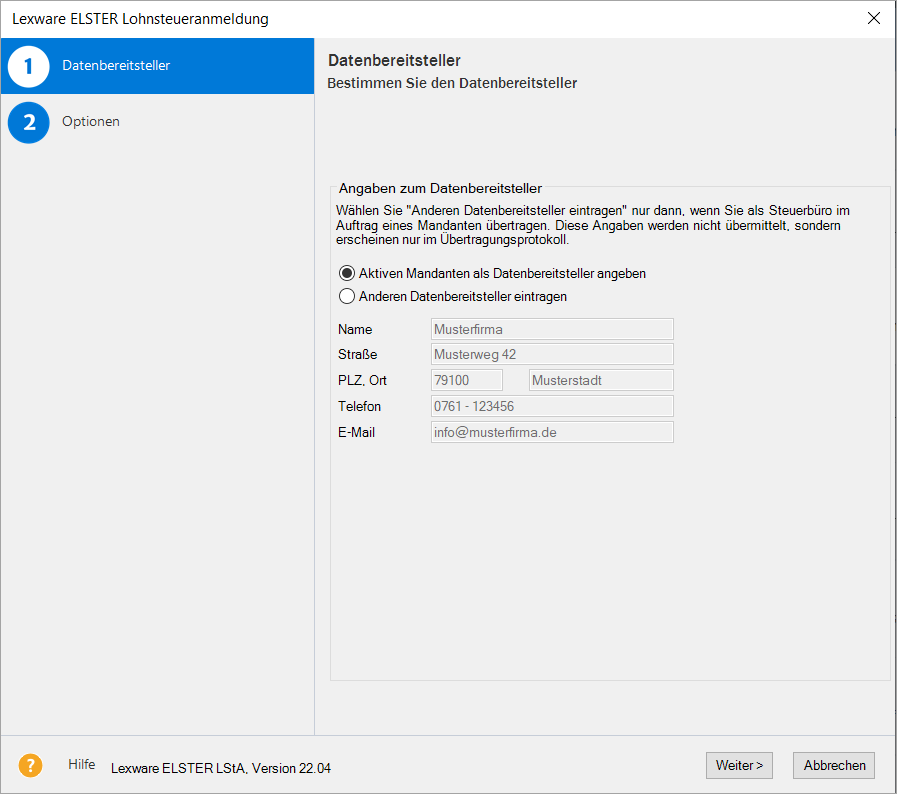Click the Abbrechen button
This screenshot has width=897, height=794.
[834, 765]
